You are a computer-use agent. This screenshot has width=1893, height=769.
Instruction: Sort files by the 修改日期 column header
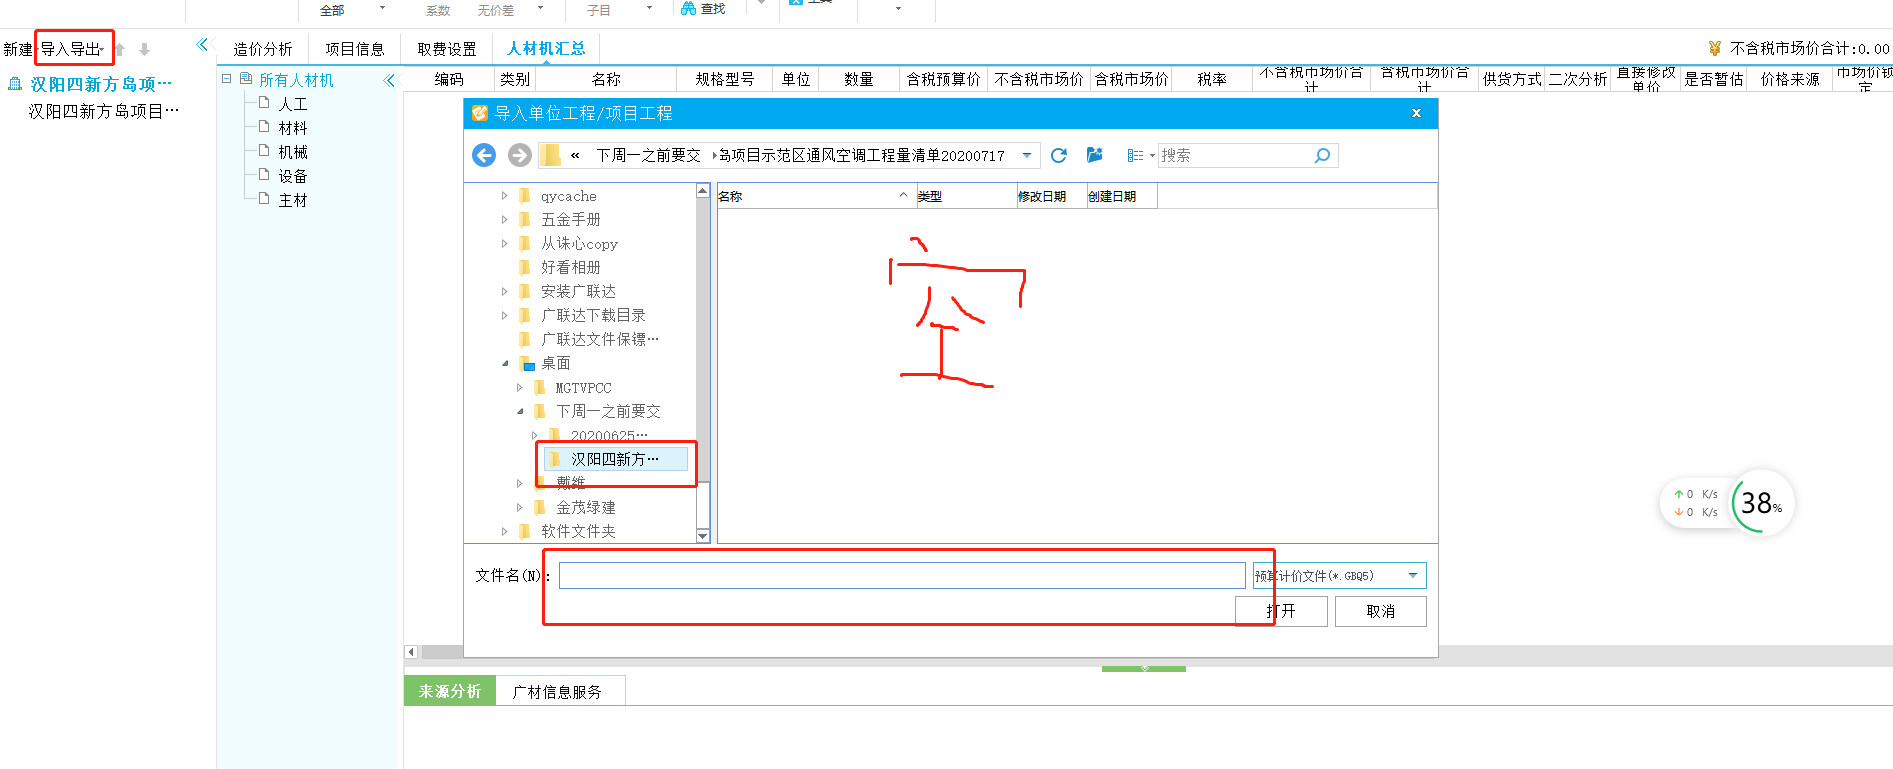[x=1051, y=196]
